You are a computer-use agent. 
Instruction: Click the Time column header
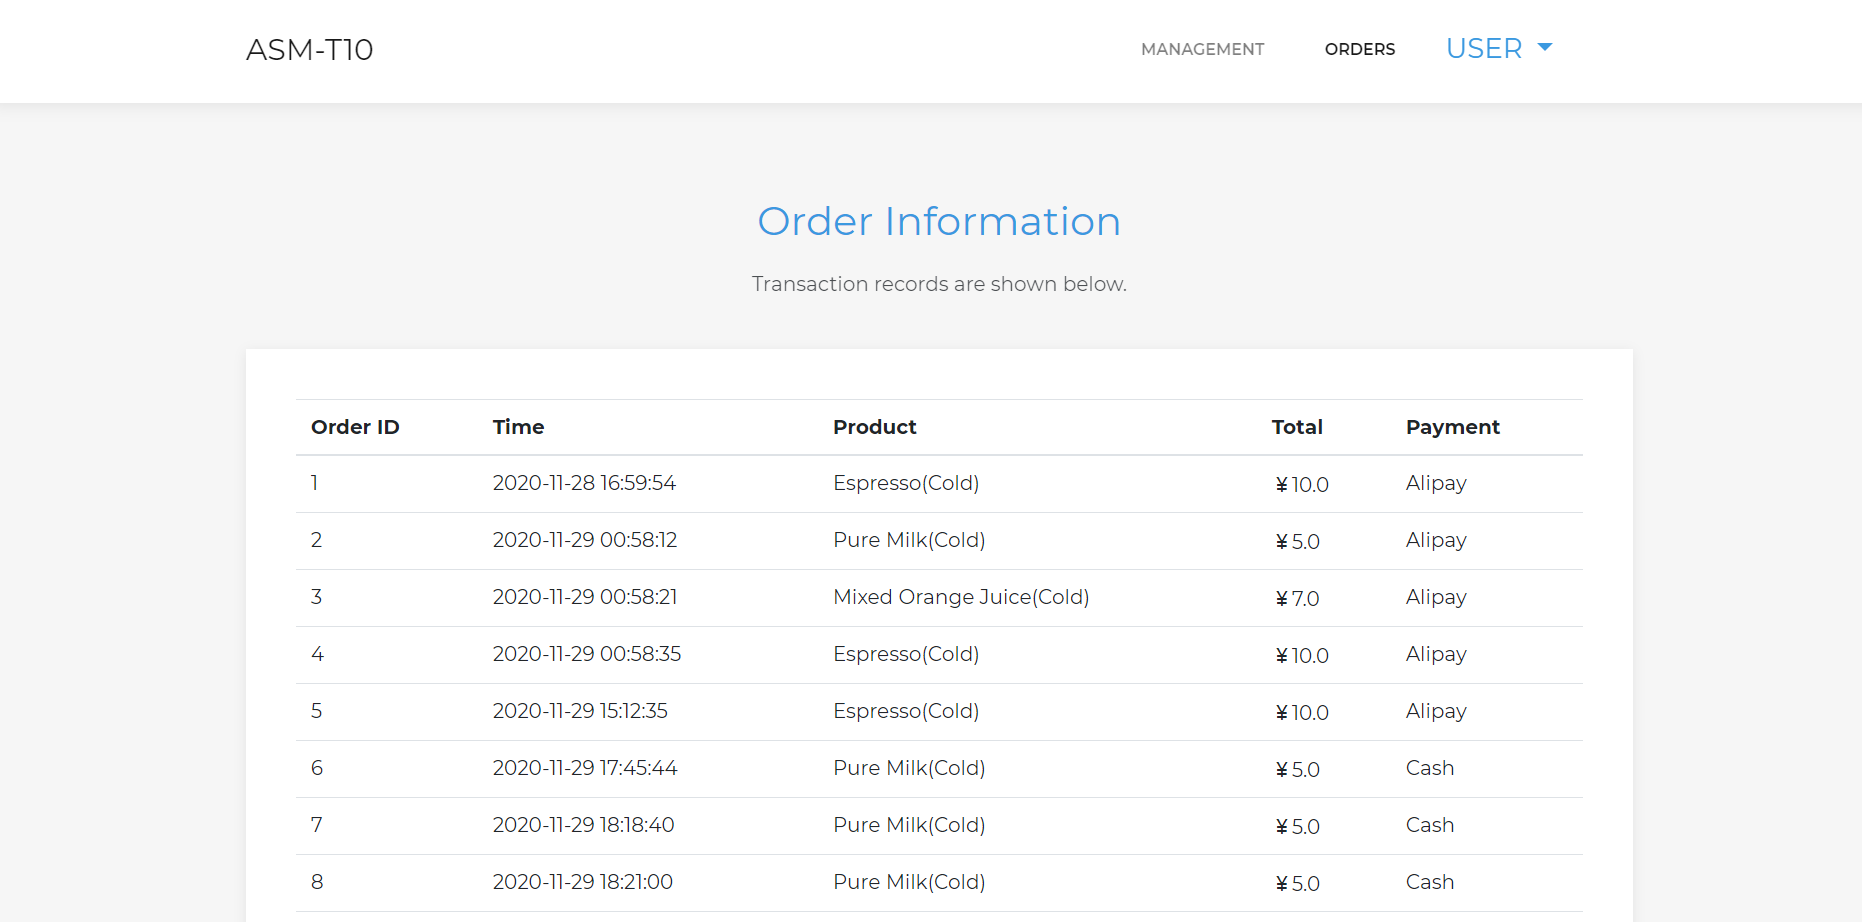[x=518, y=427]
